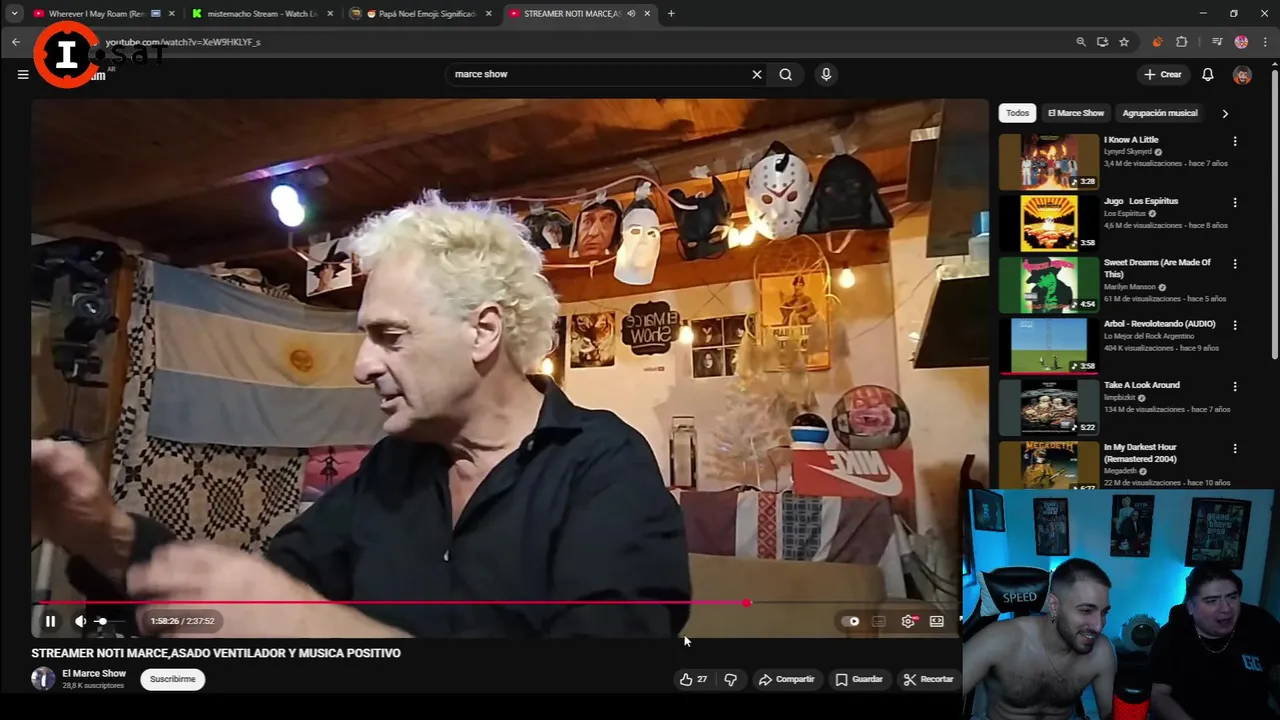Run search with magnifier button
The height and width of the screenshot is (720, 1280).
(786, 74)
